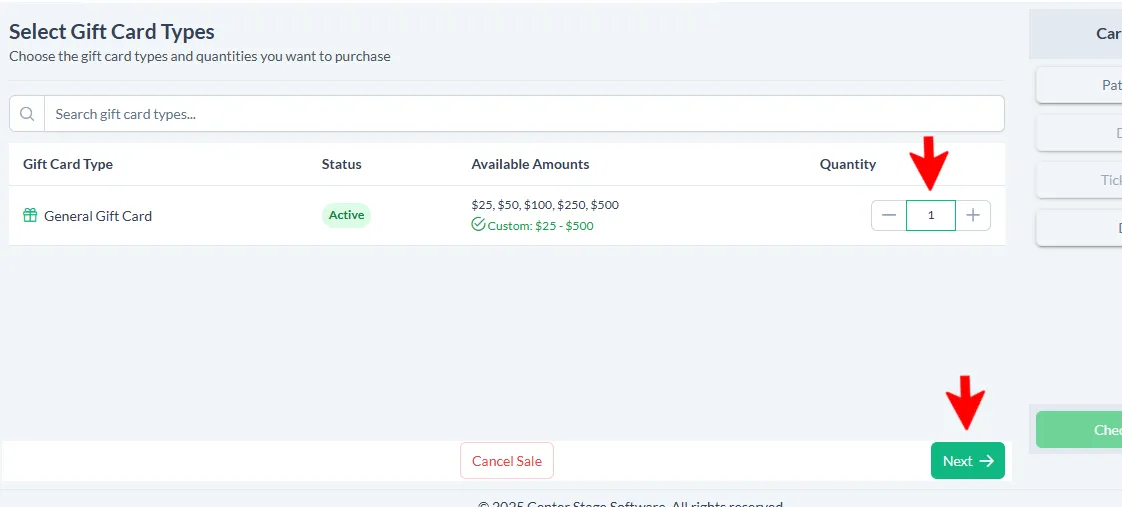Click the Gift Card Type column header
1122x507 pixels.
pyautogui.click(x=68, y=164)
